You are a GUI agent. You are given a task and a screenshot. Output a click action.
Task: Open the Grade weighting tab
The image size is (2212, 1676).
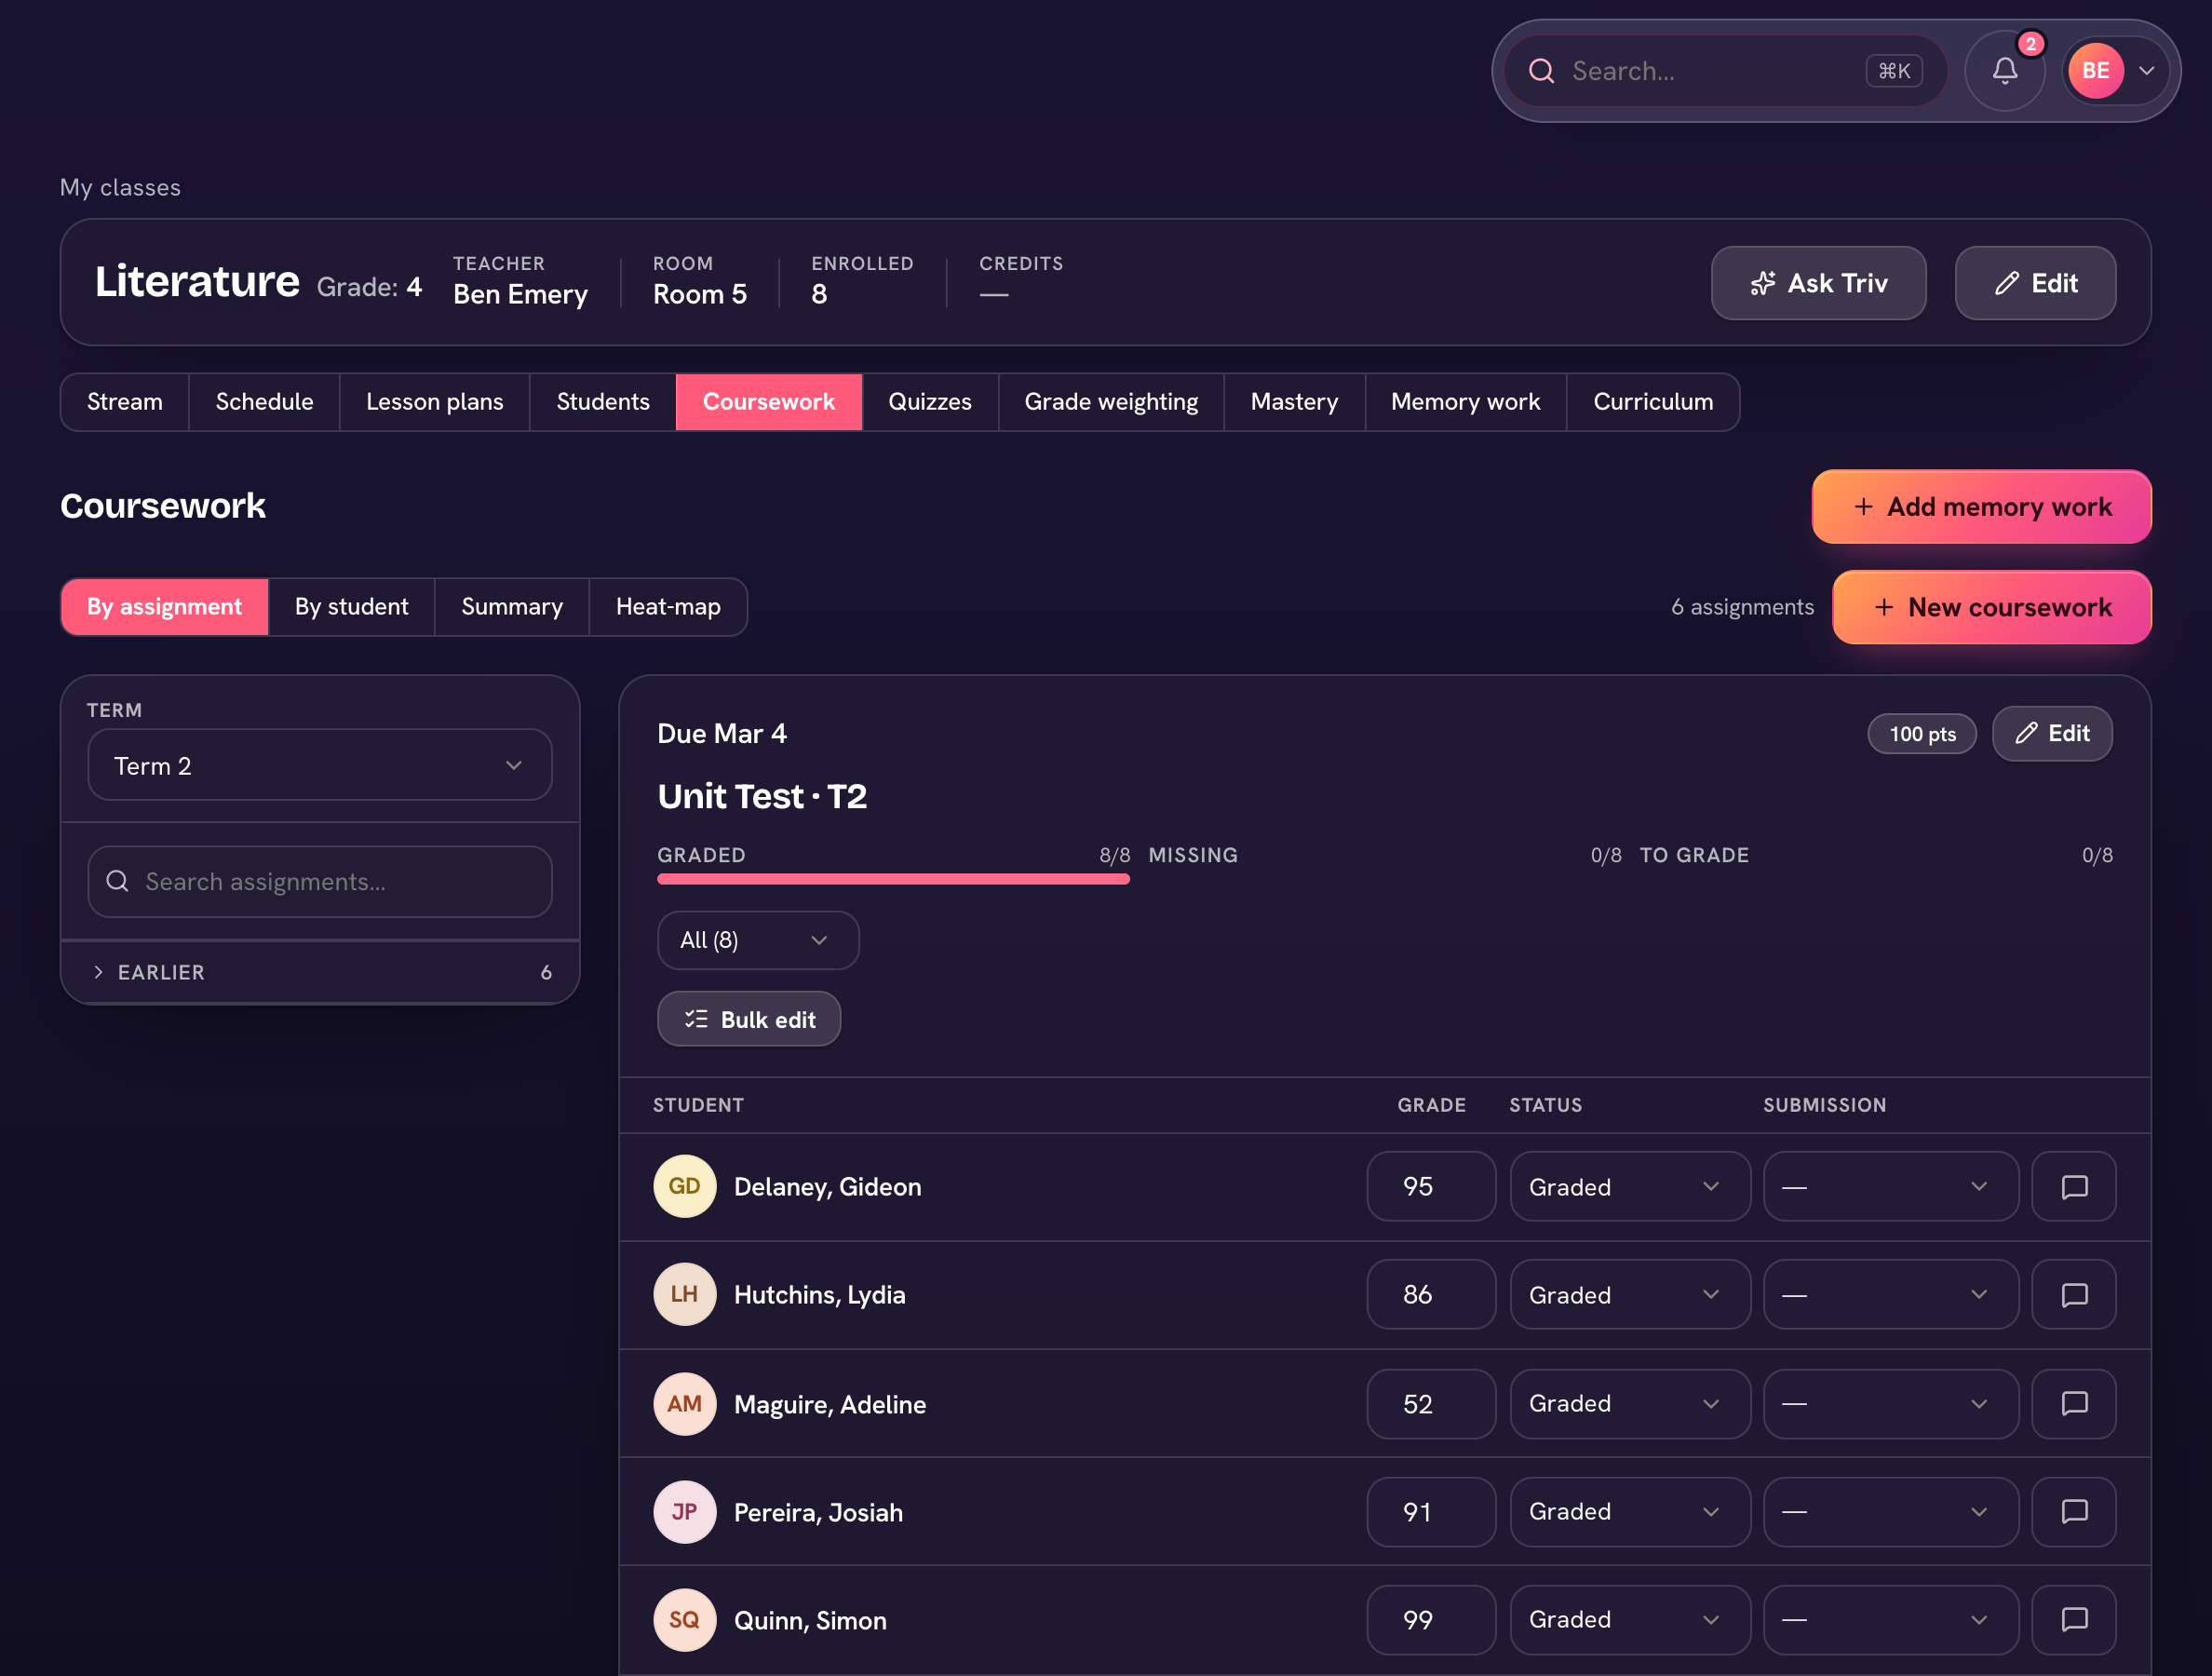click(1111, 402)
